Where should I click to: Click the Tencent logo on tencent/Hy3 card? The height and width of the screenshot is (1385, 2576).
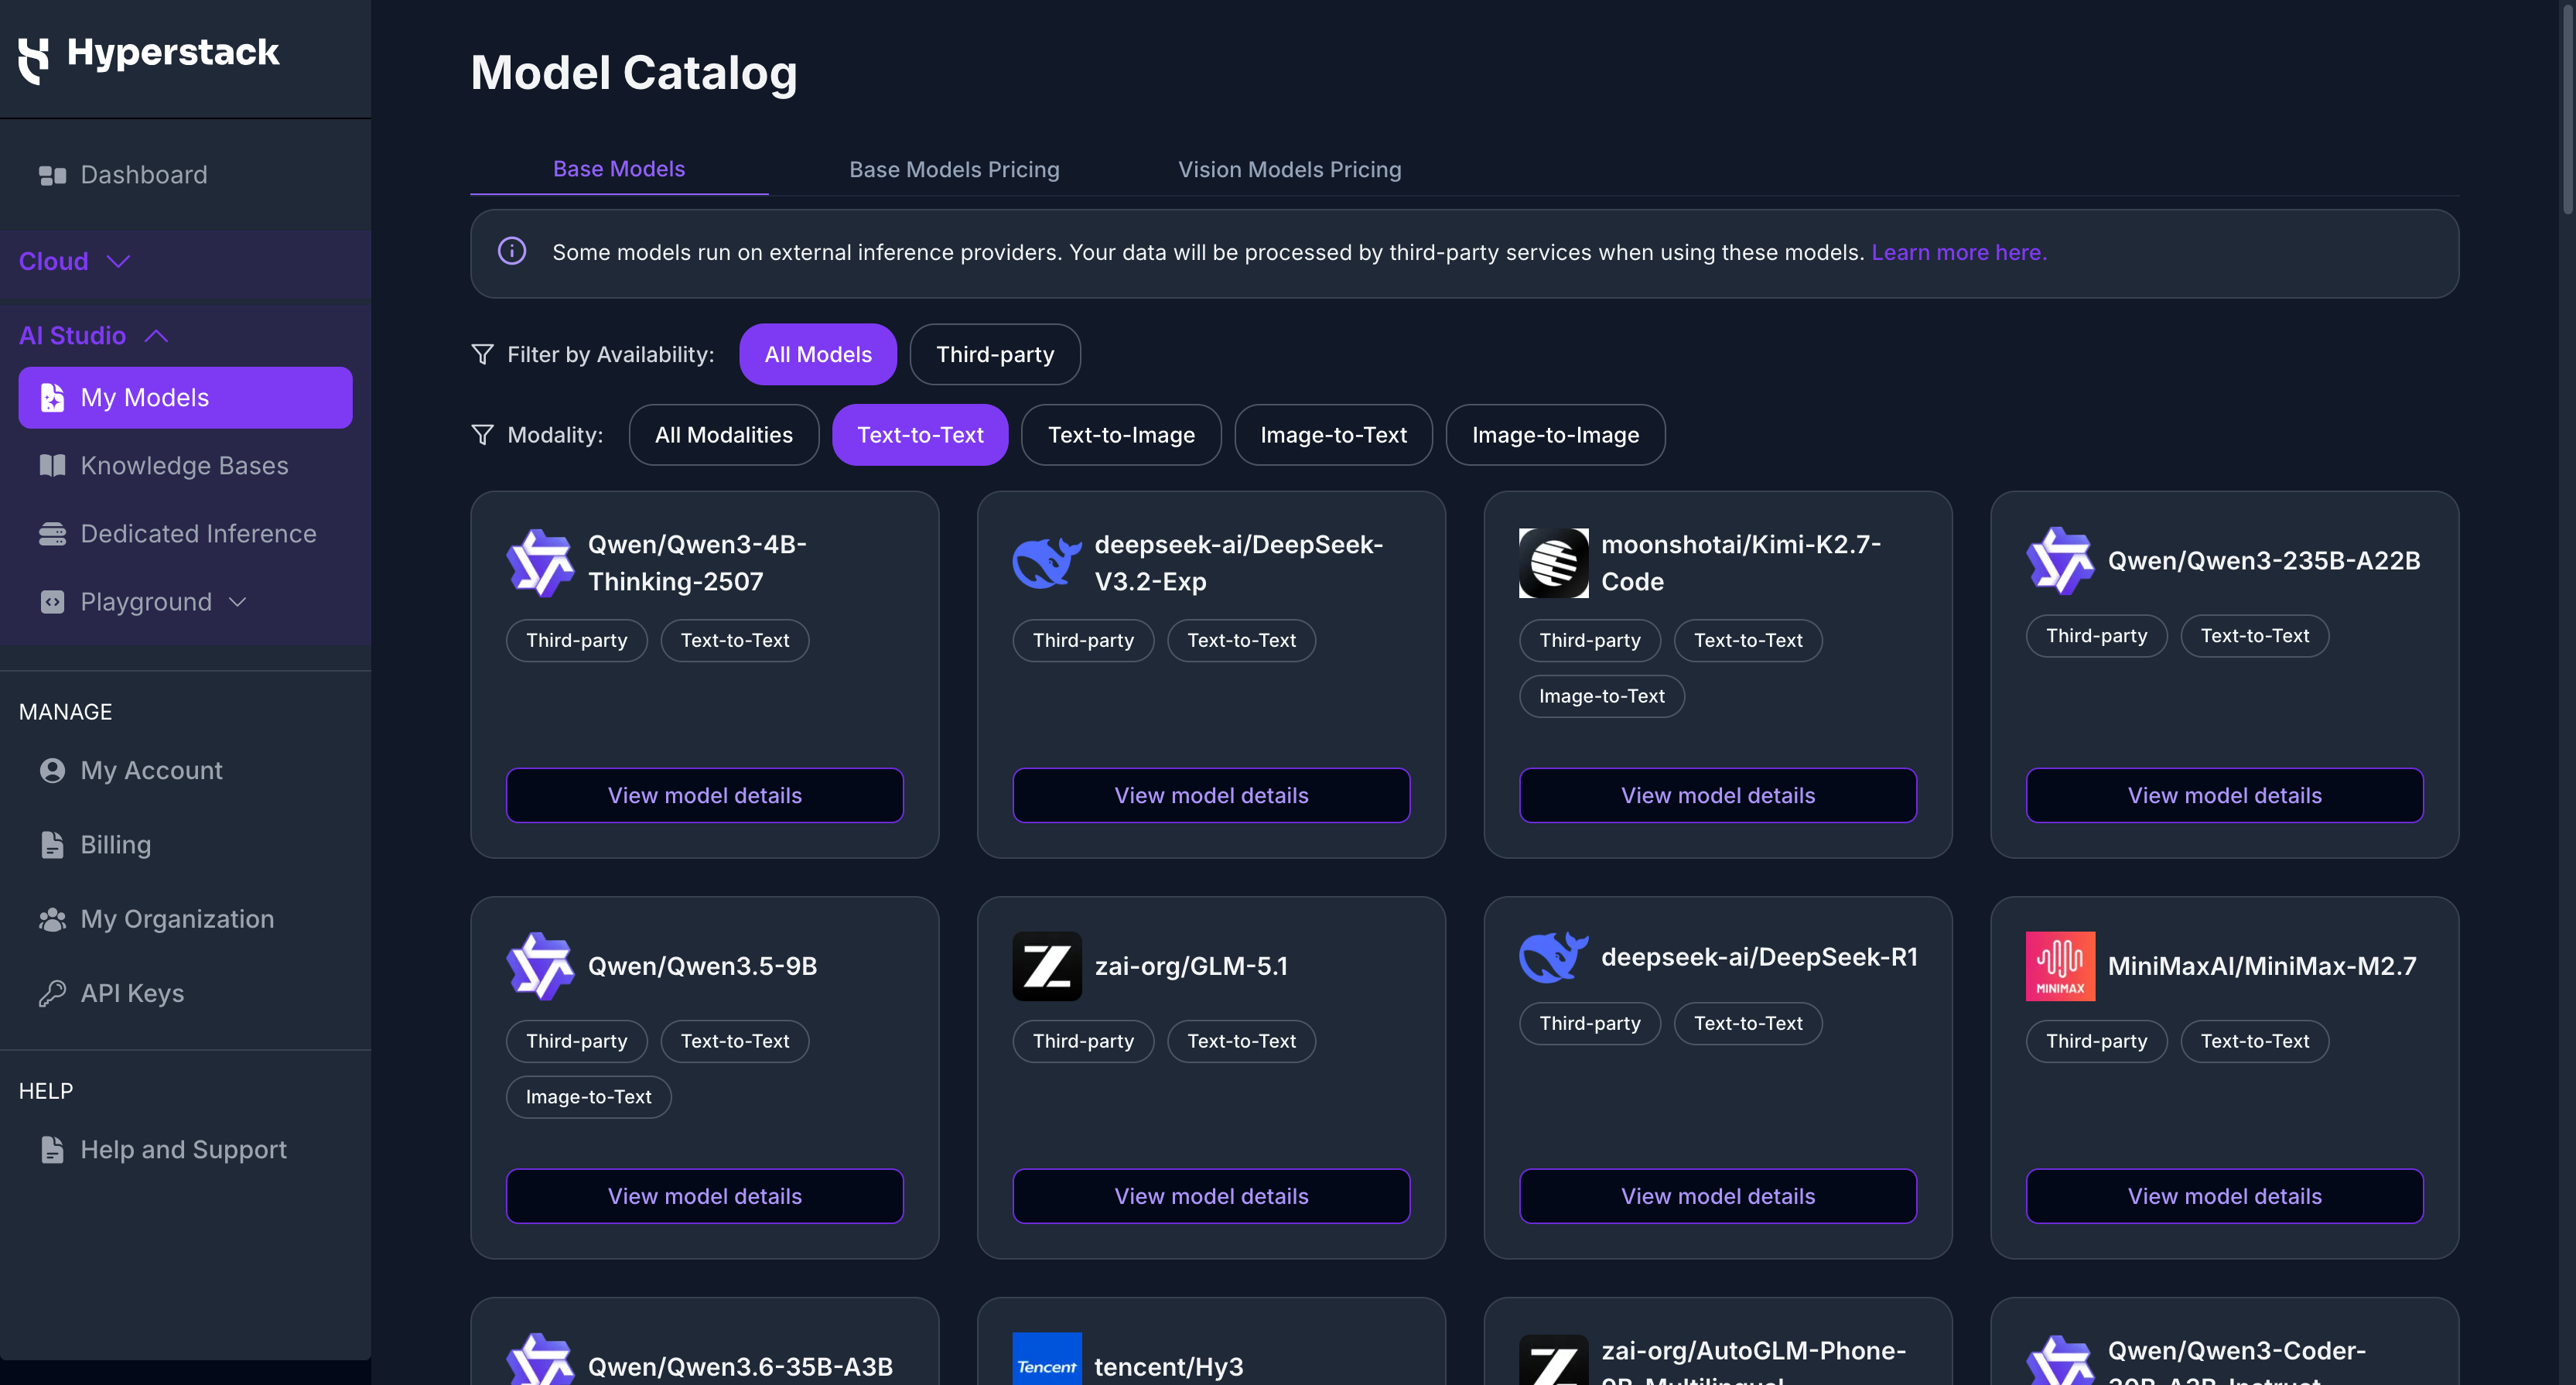point(1047,1359)
